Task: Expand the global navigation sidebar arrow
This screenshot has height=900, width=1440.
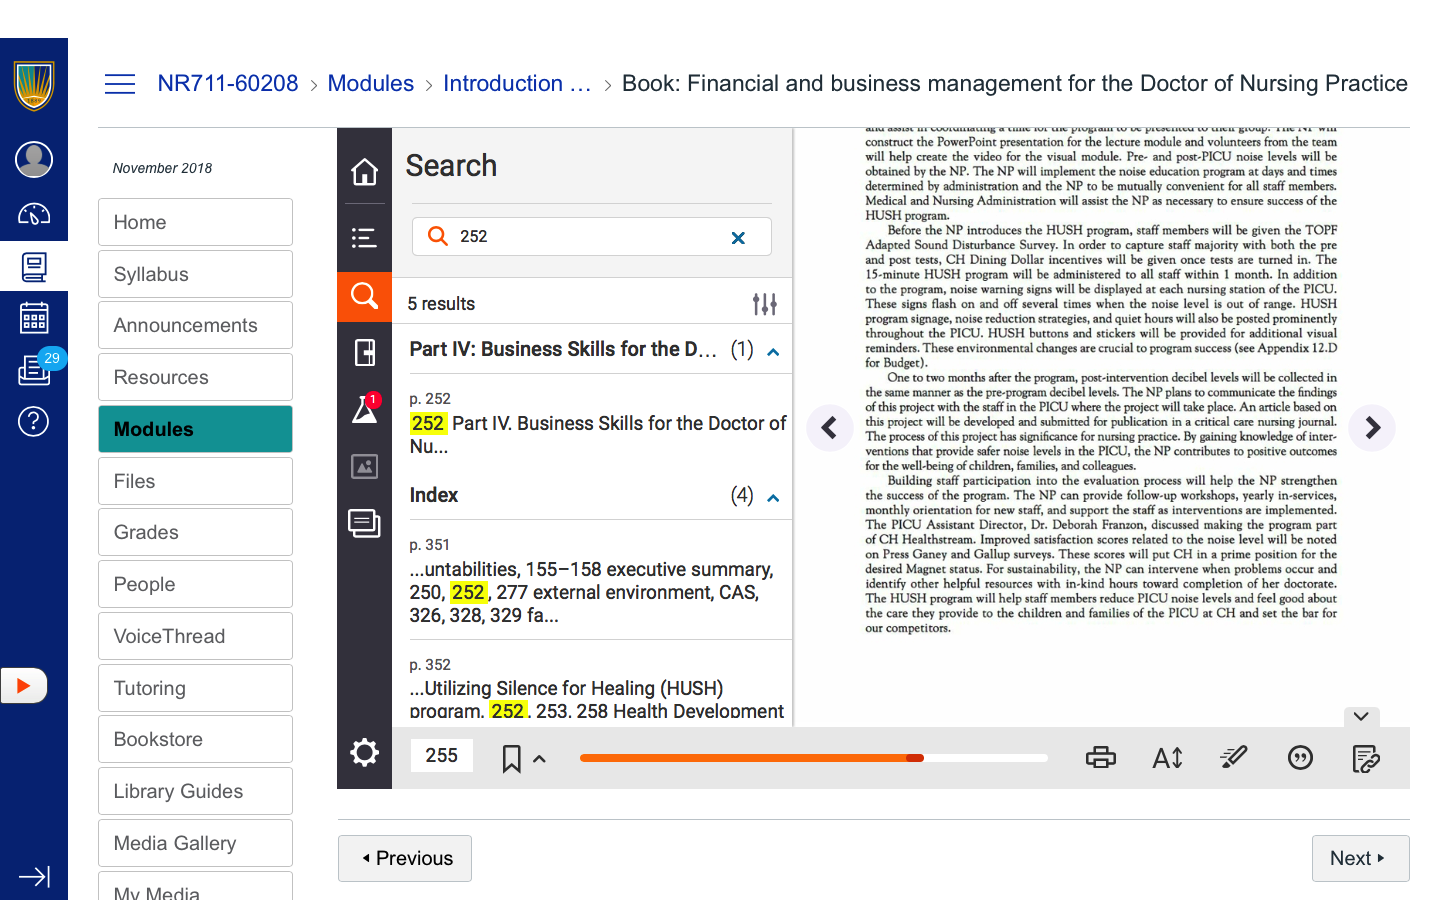Action: click(x=34, y=877)
